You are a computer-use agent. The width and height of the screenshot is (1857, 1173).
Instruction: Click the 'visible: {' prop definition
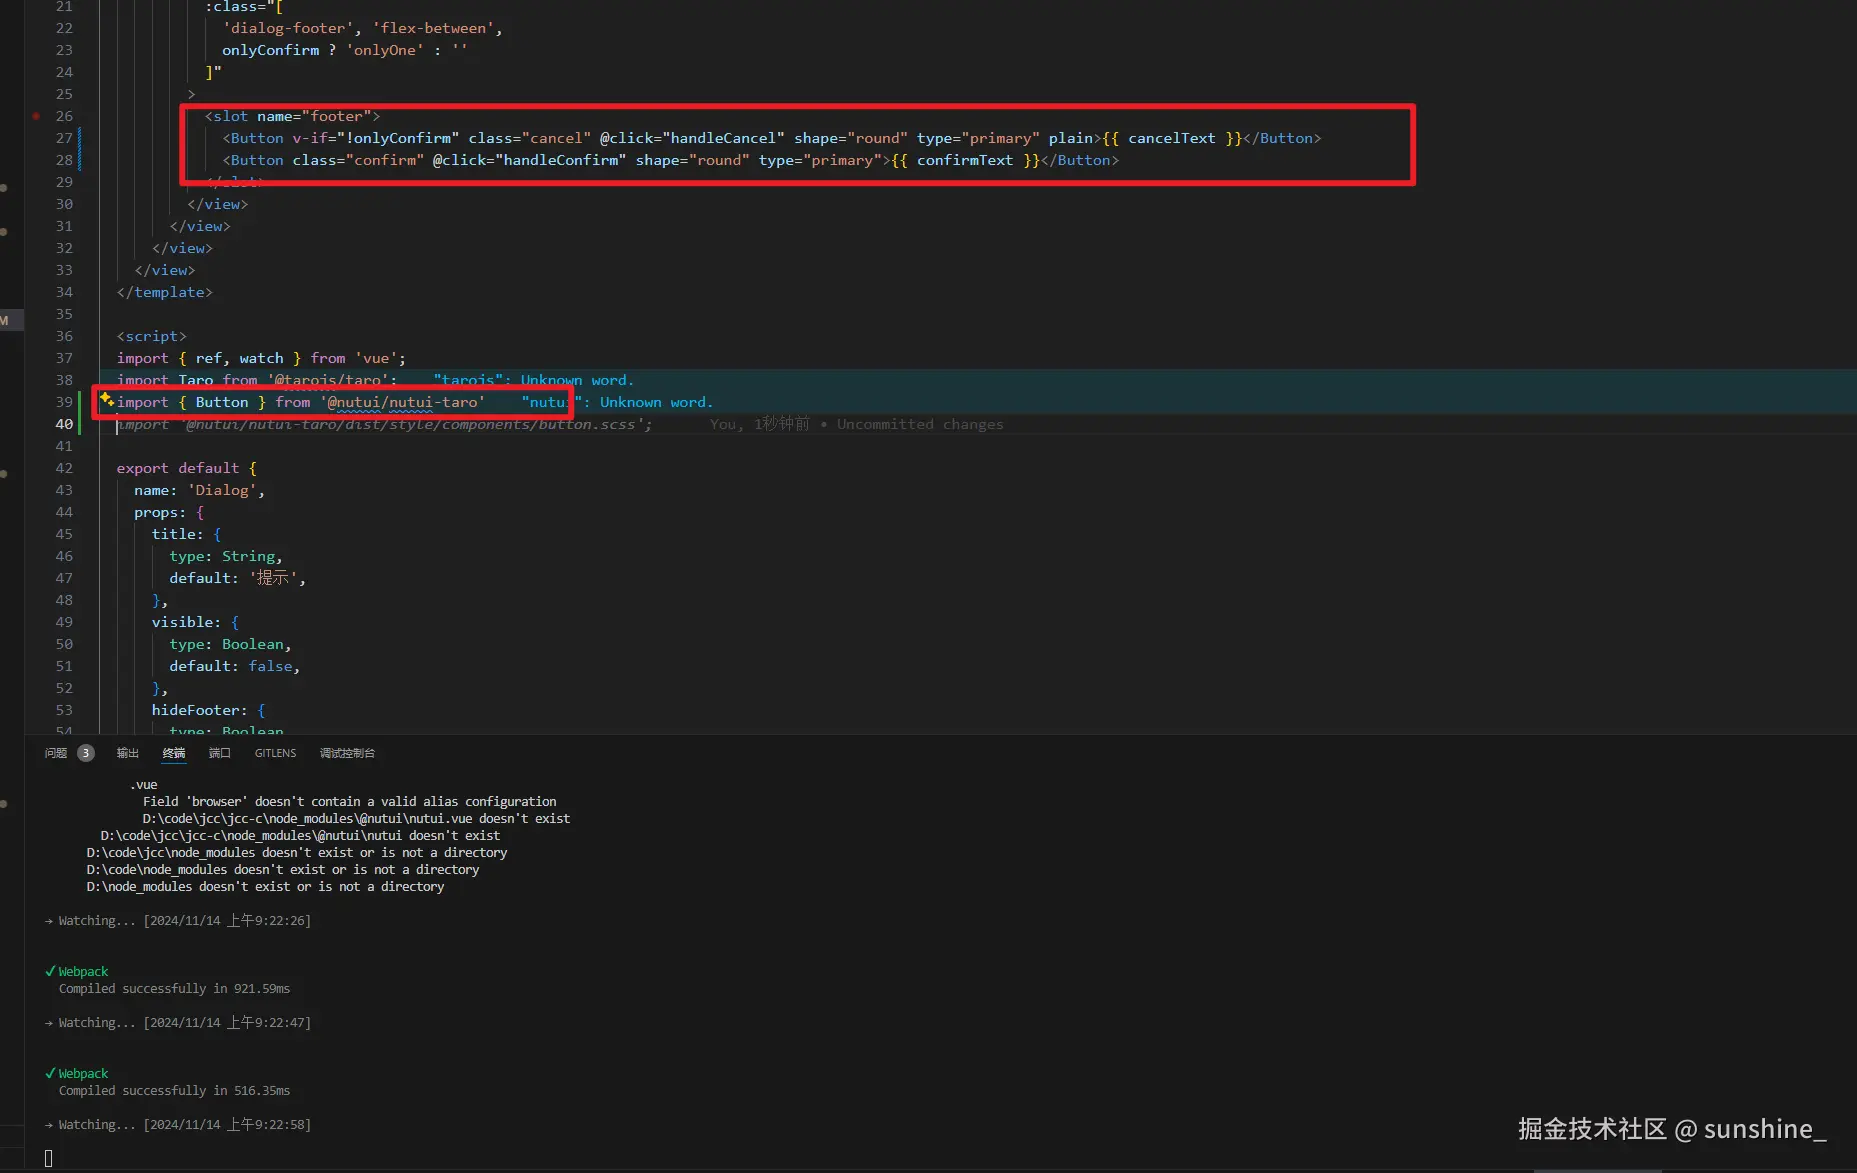pos(195,622)
